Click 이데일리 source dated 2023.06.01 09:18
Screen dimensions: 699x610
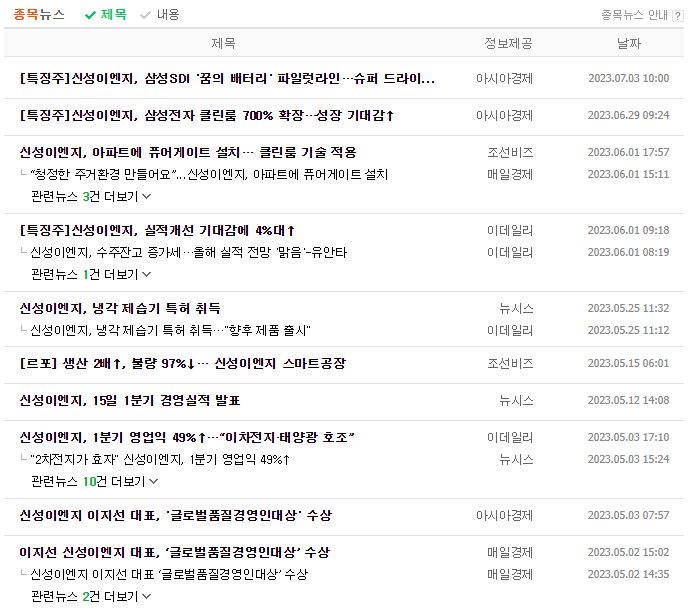[510, 231]
